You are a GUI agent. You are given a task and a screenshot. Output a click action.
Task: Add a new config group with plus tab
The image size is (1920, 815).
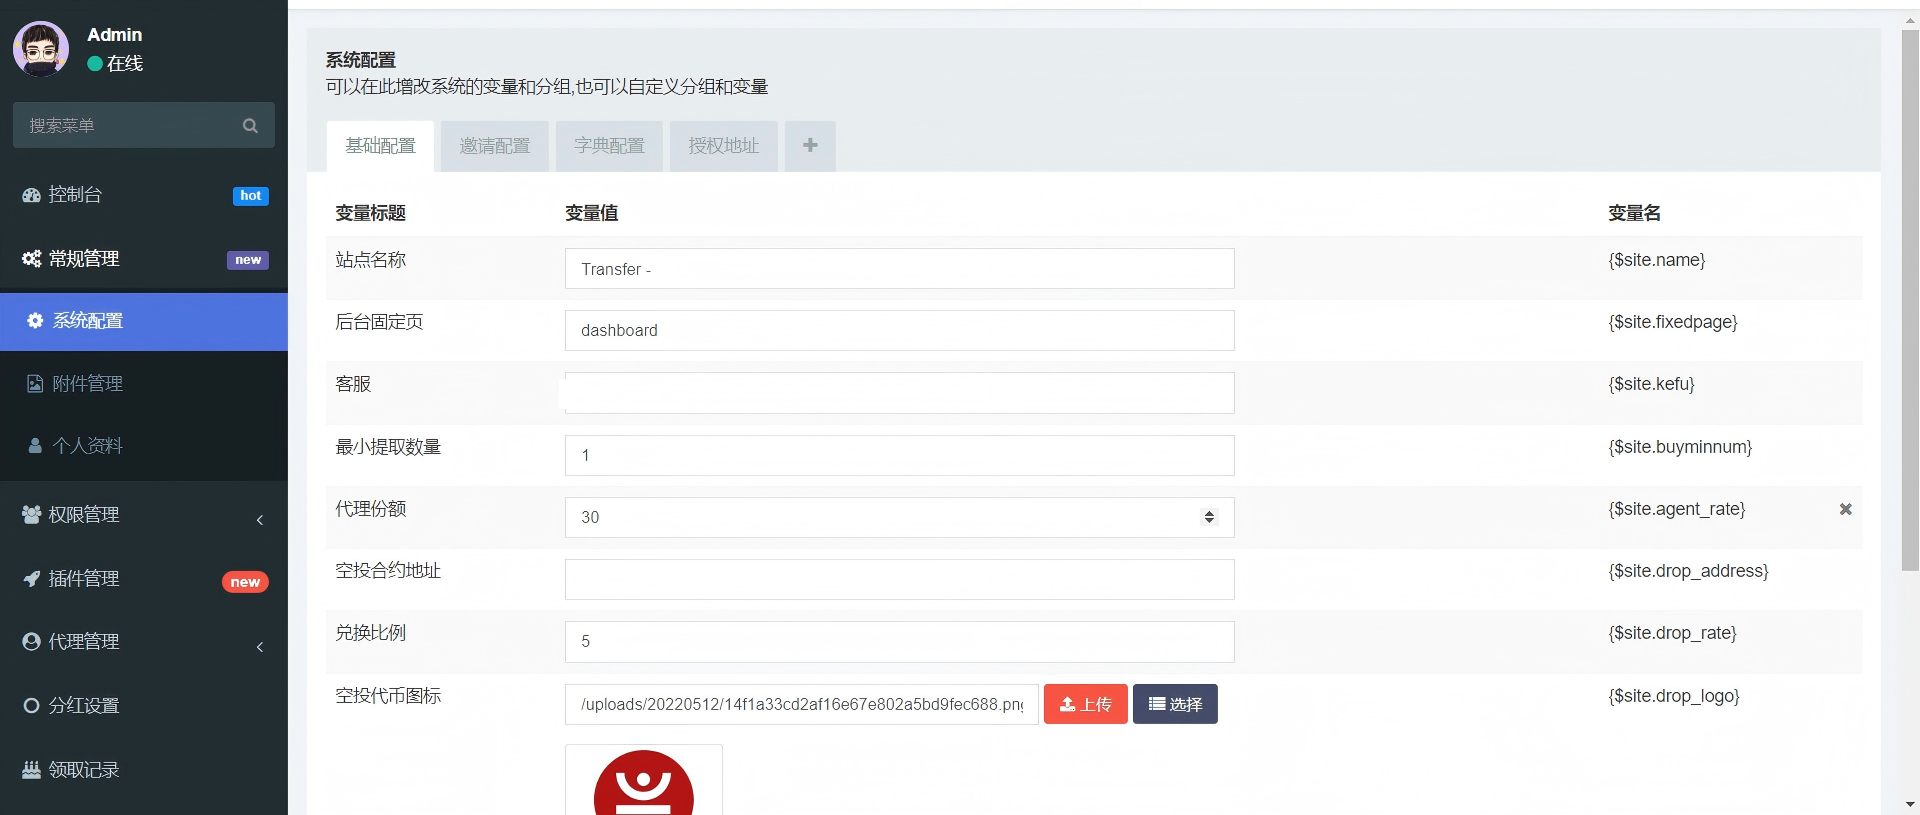pos(810,146)
